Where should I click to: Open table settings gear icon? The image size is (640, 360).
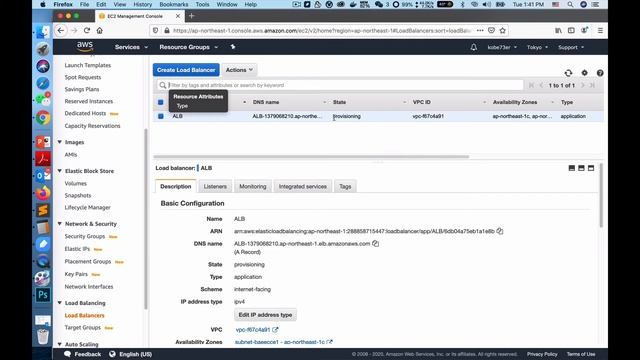coord(584,73)
